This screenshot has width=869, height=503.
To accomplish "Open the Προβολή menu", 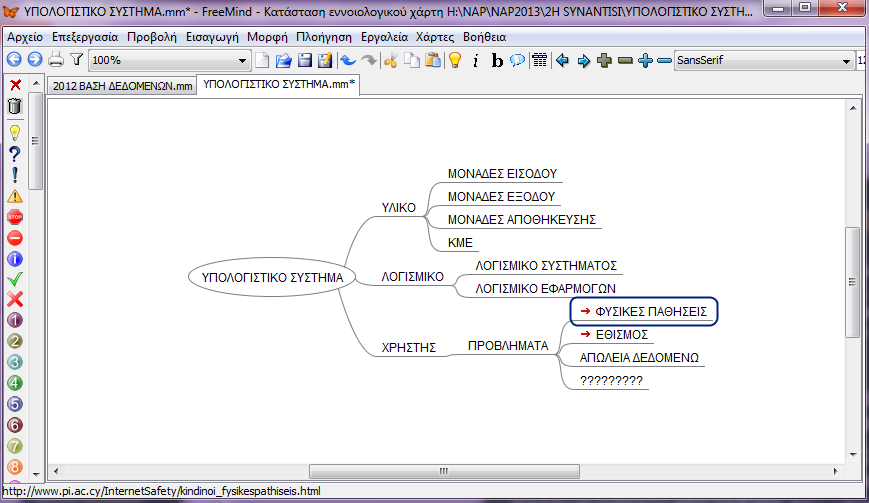I will (x=152, y=37).
